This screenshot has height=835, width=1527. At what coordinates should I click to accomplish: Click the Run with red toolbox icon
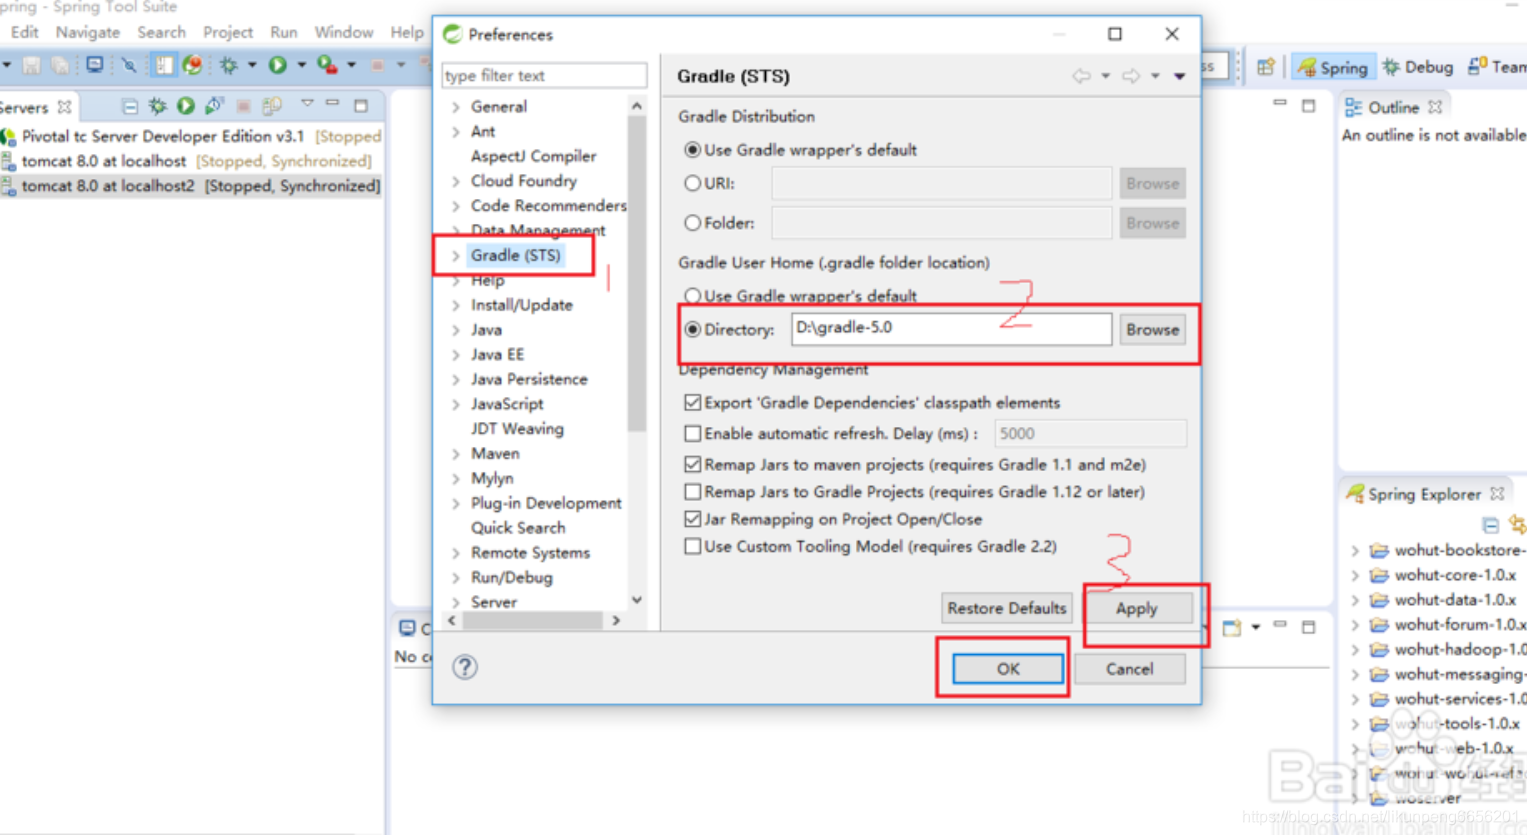(327, 65)
